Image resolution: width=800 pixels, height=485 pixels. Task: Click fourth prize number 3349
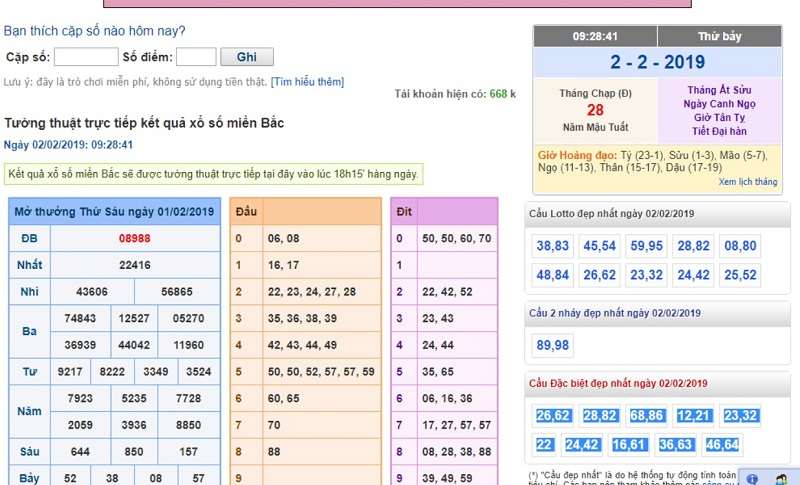click(x=156, y=372)
